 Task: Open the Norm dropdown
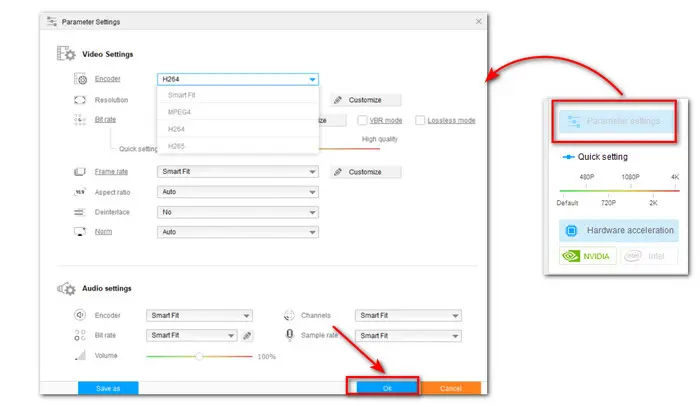click(238, 232)
